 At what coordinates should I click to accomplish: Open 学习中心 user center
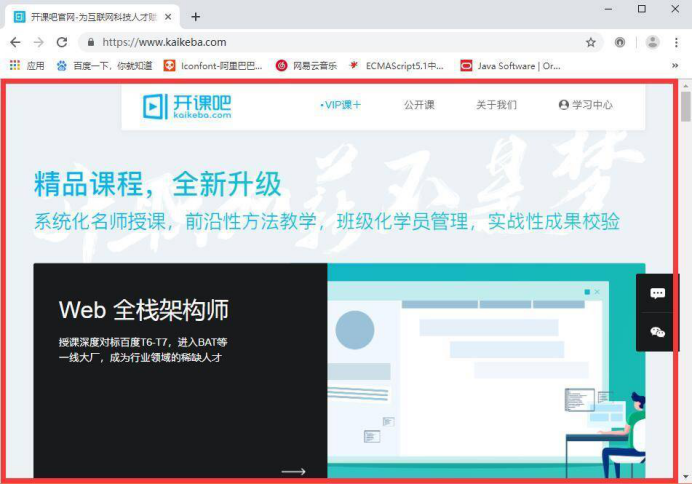(586, 105)
